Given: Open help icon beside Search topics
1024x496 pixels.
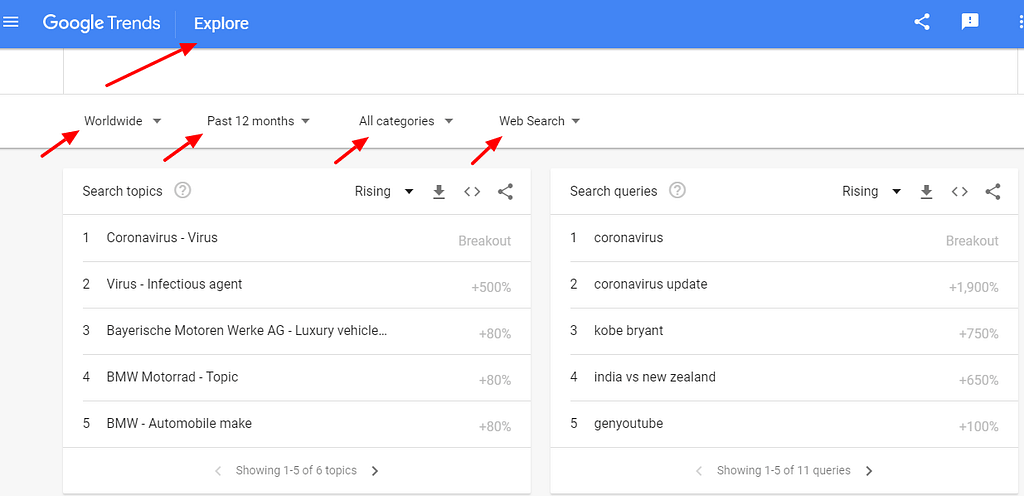Looking at the screenshot, I should (183, 191).
